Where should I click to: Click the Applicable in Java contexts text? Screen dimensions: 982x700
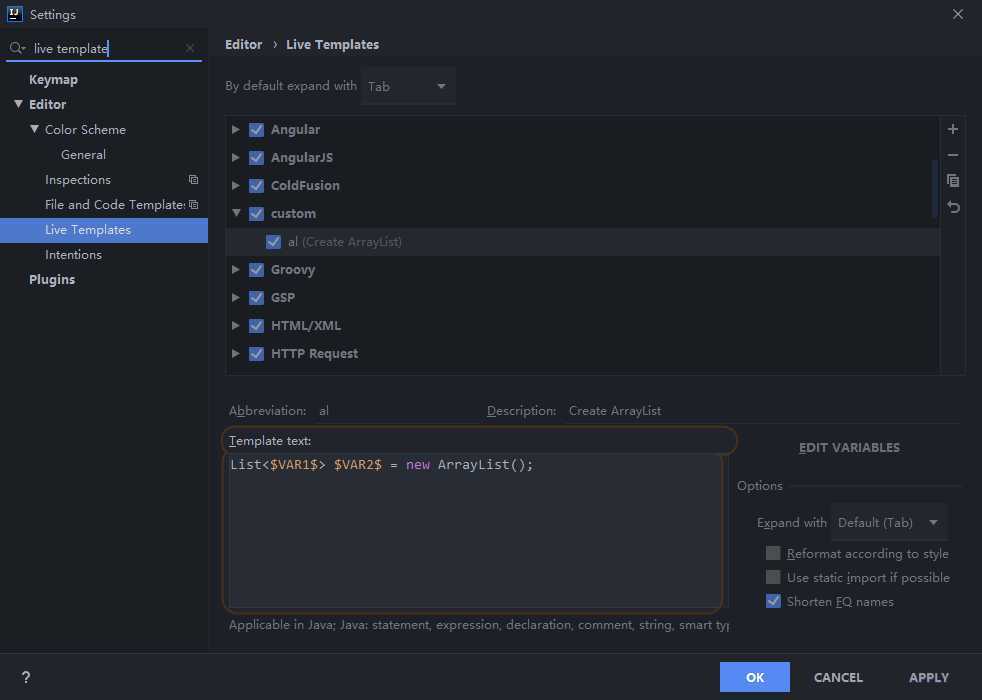(478, 625)
